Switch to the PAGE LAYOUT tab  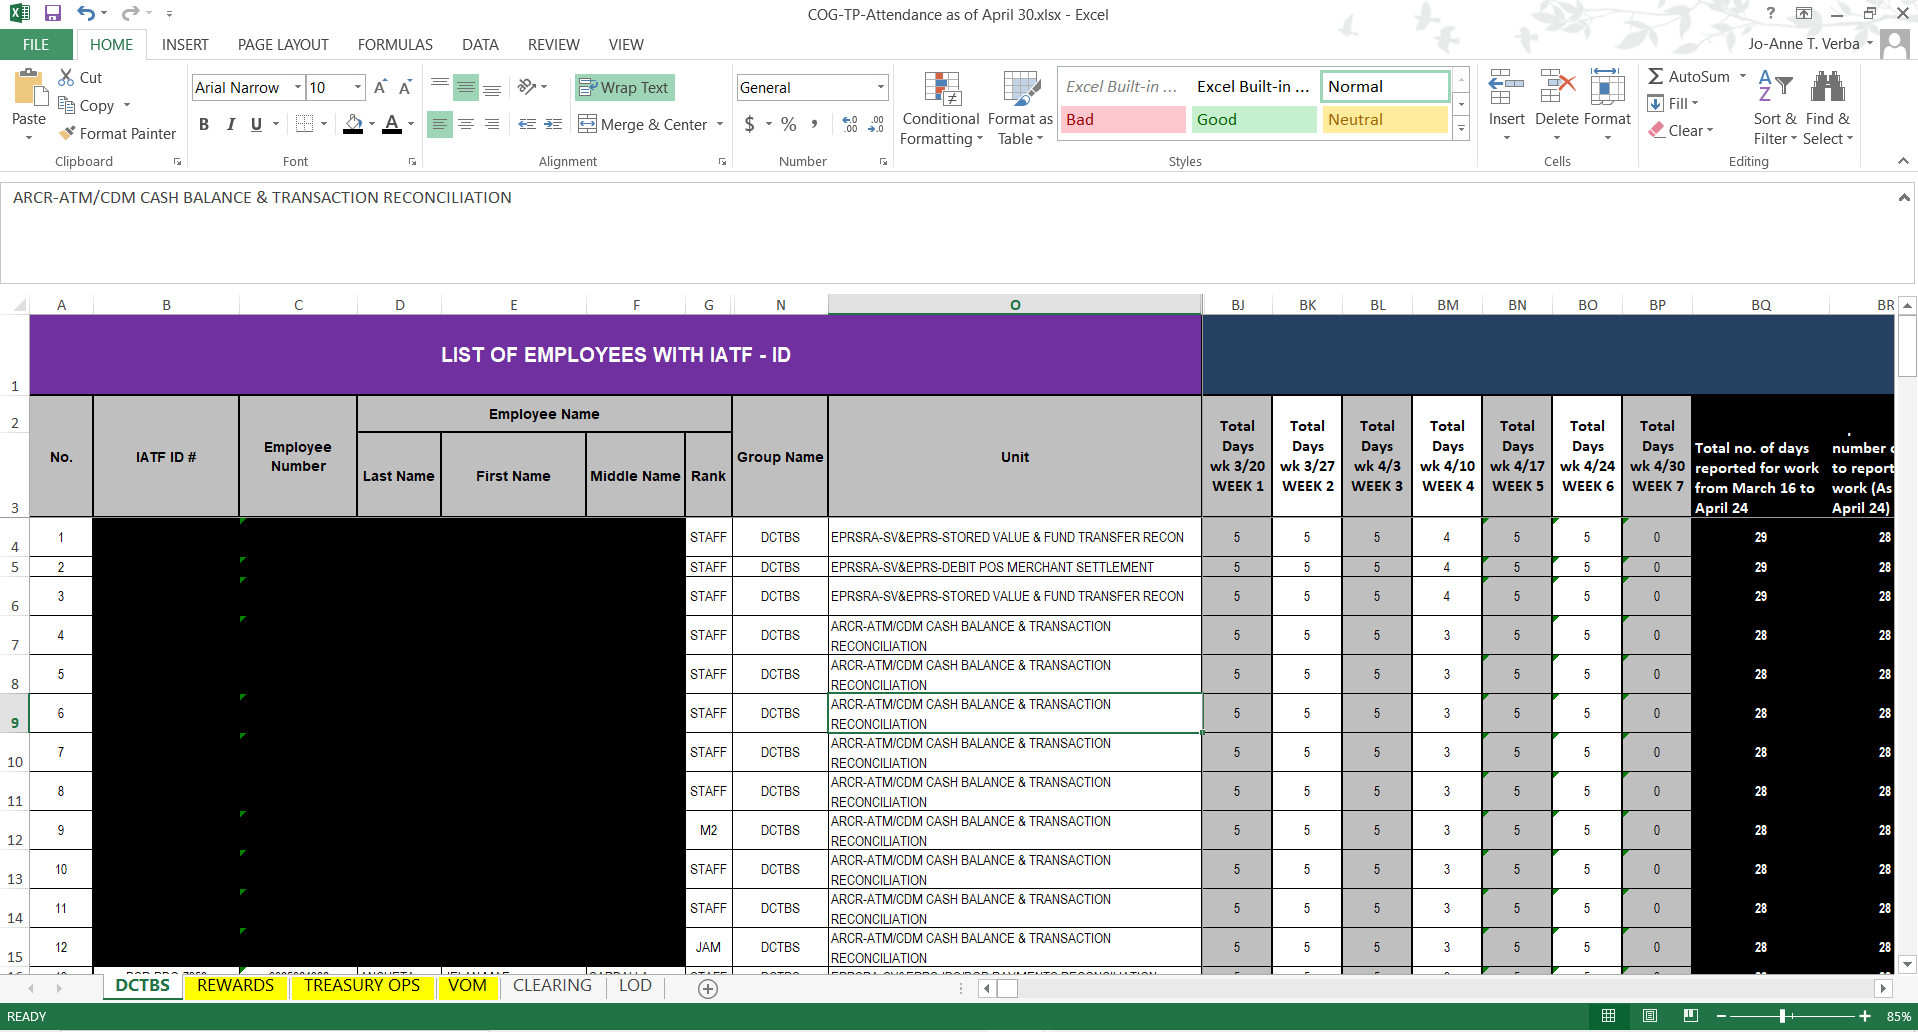[283, 44]
